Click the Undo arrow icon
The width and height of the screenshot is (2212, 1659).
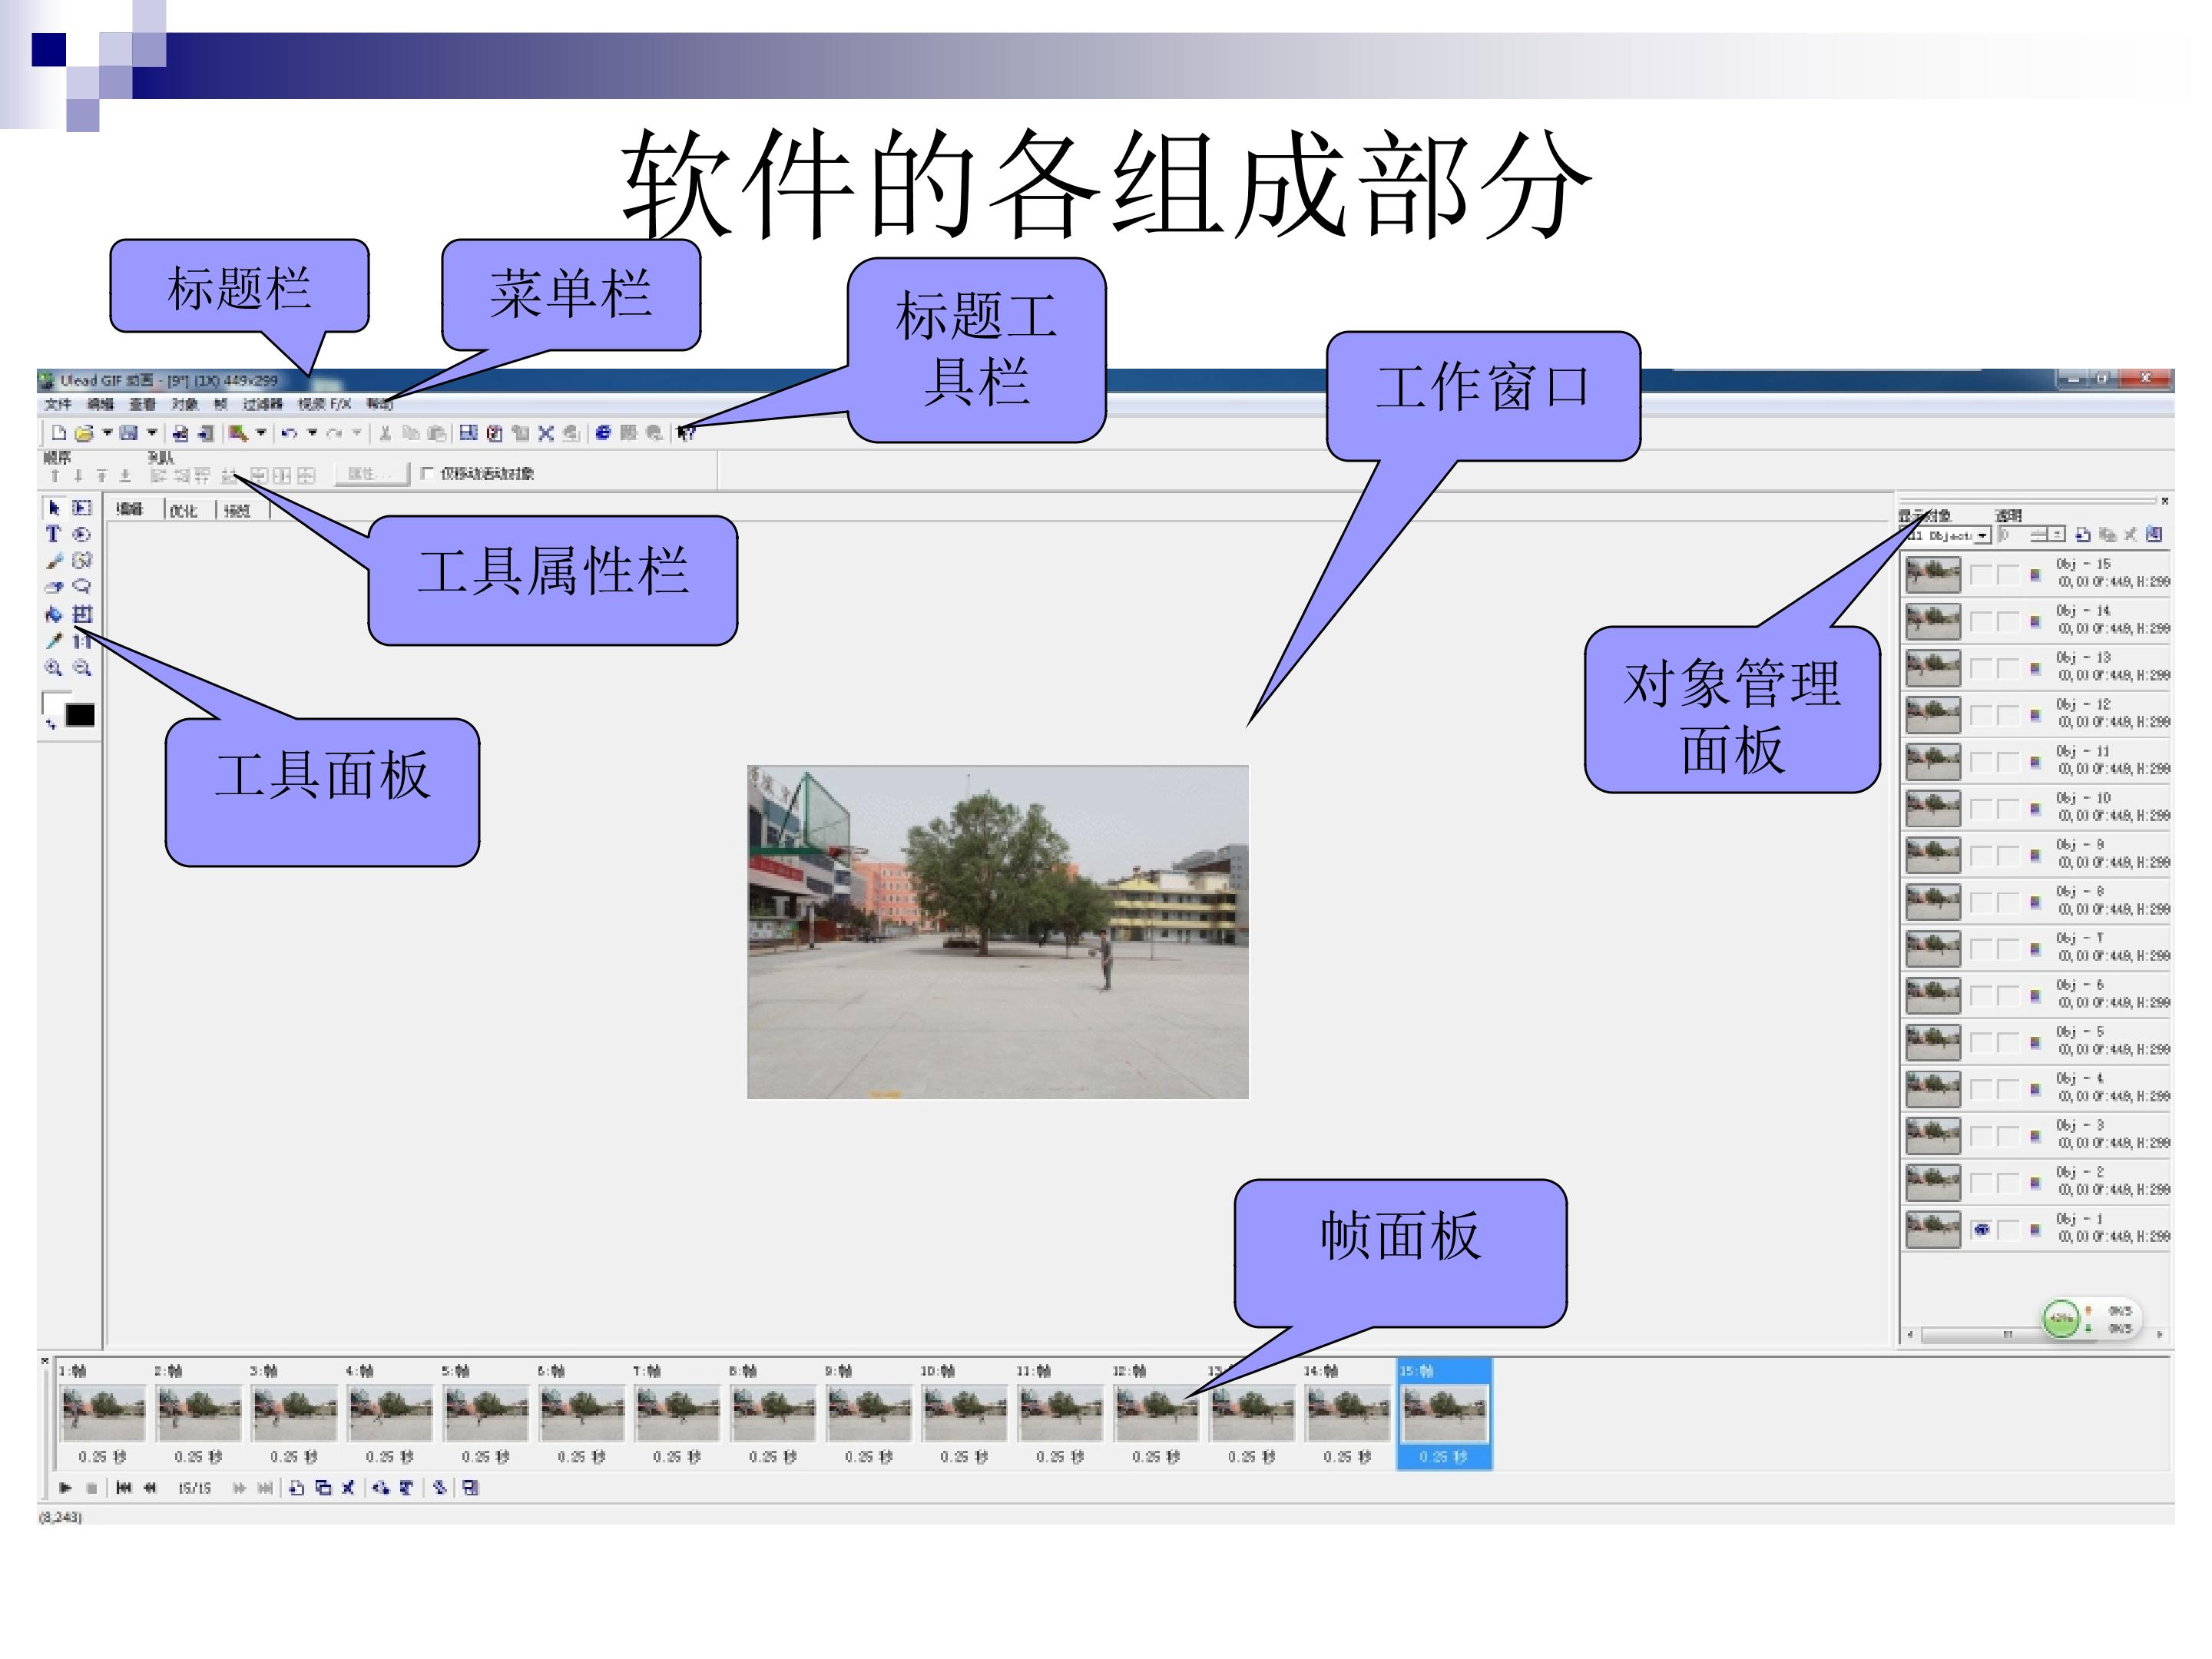pyautogui.click(x=289, y=433)
